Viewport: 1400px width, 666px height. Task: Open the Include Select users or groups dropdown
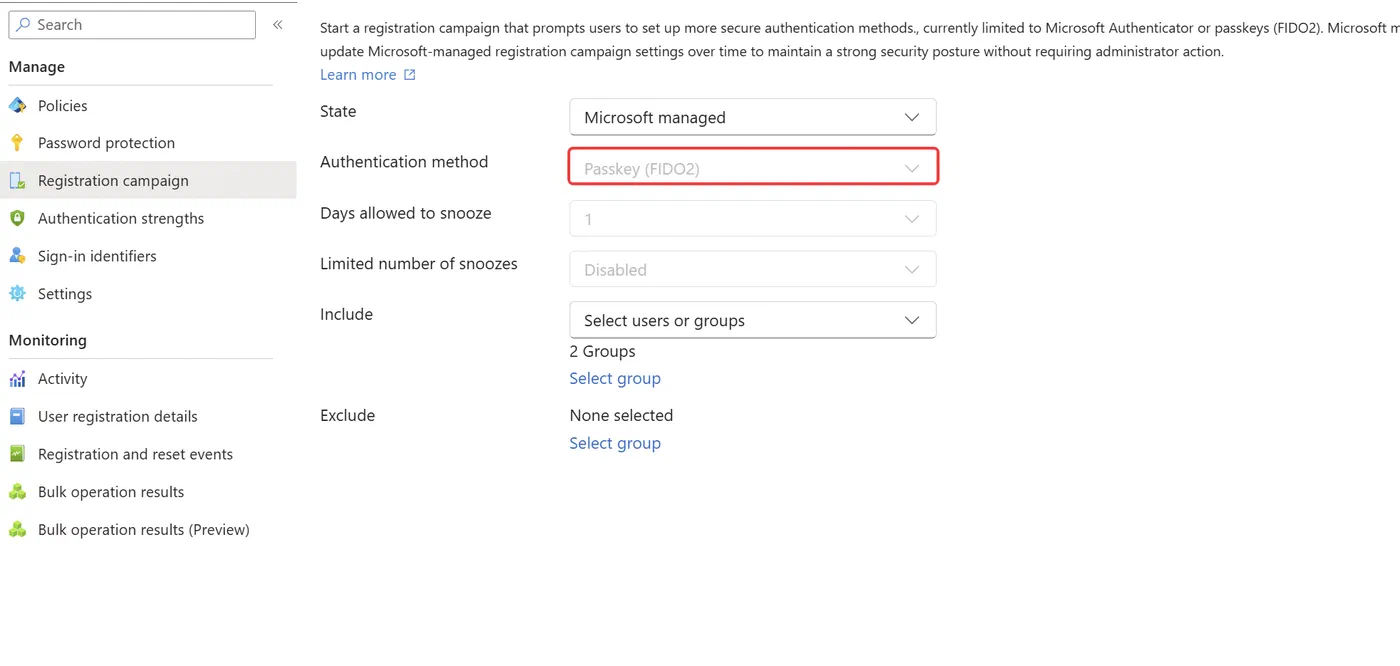click(x=753, y=320)
